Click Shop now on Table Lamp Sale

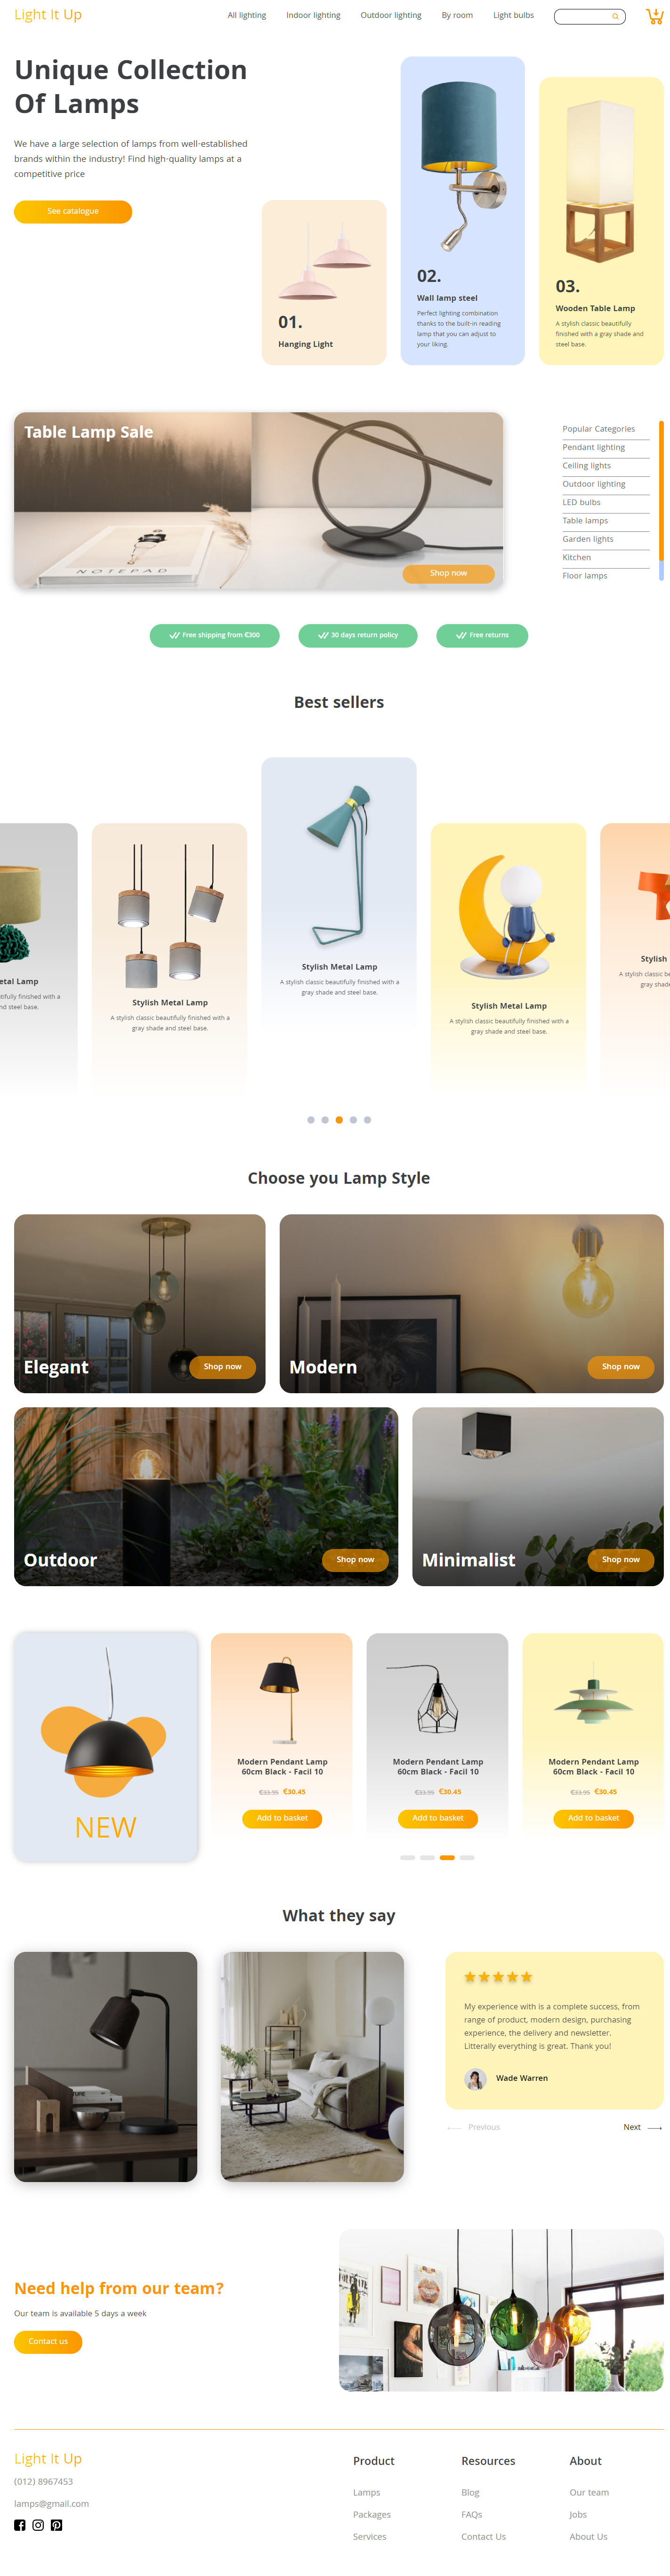pyautogui.click(x=448, y=573)
